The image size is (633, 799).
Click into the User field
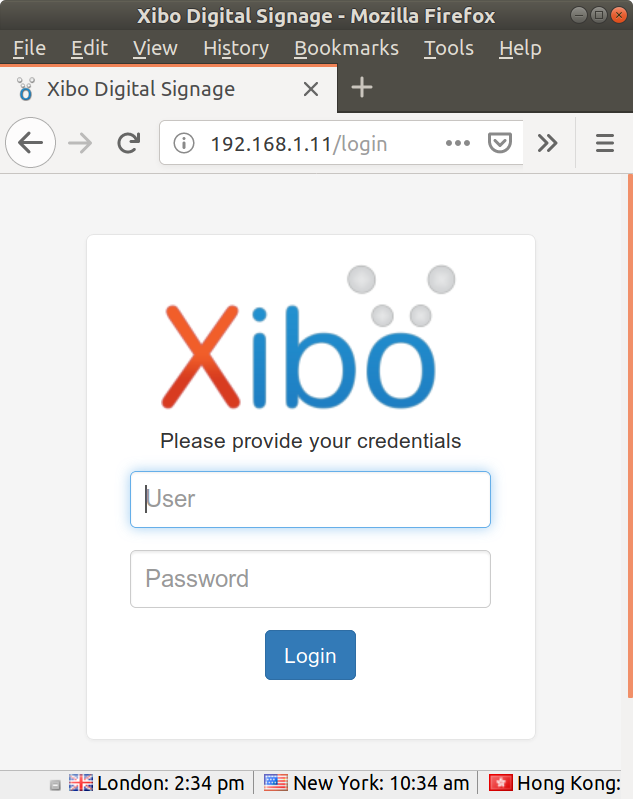coord(310,499)
